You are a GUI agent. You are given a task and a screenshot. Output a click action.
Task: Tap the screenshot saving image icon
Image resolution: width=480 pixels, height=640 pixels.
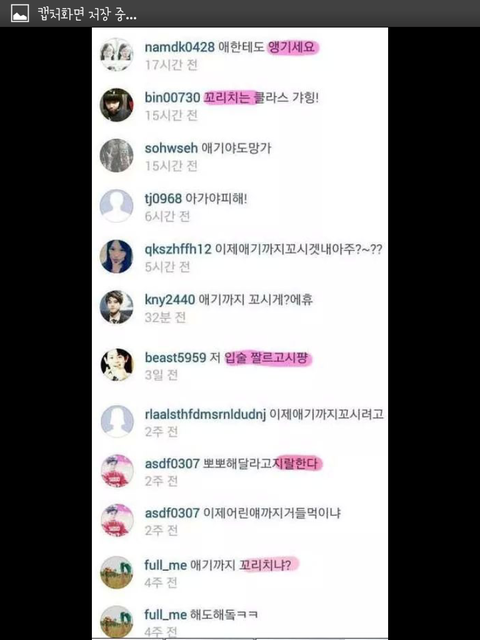point(20,13)
